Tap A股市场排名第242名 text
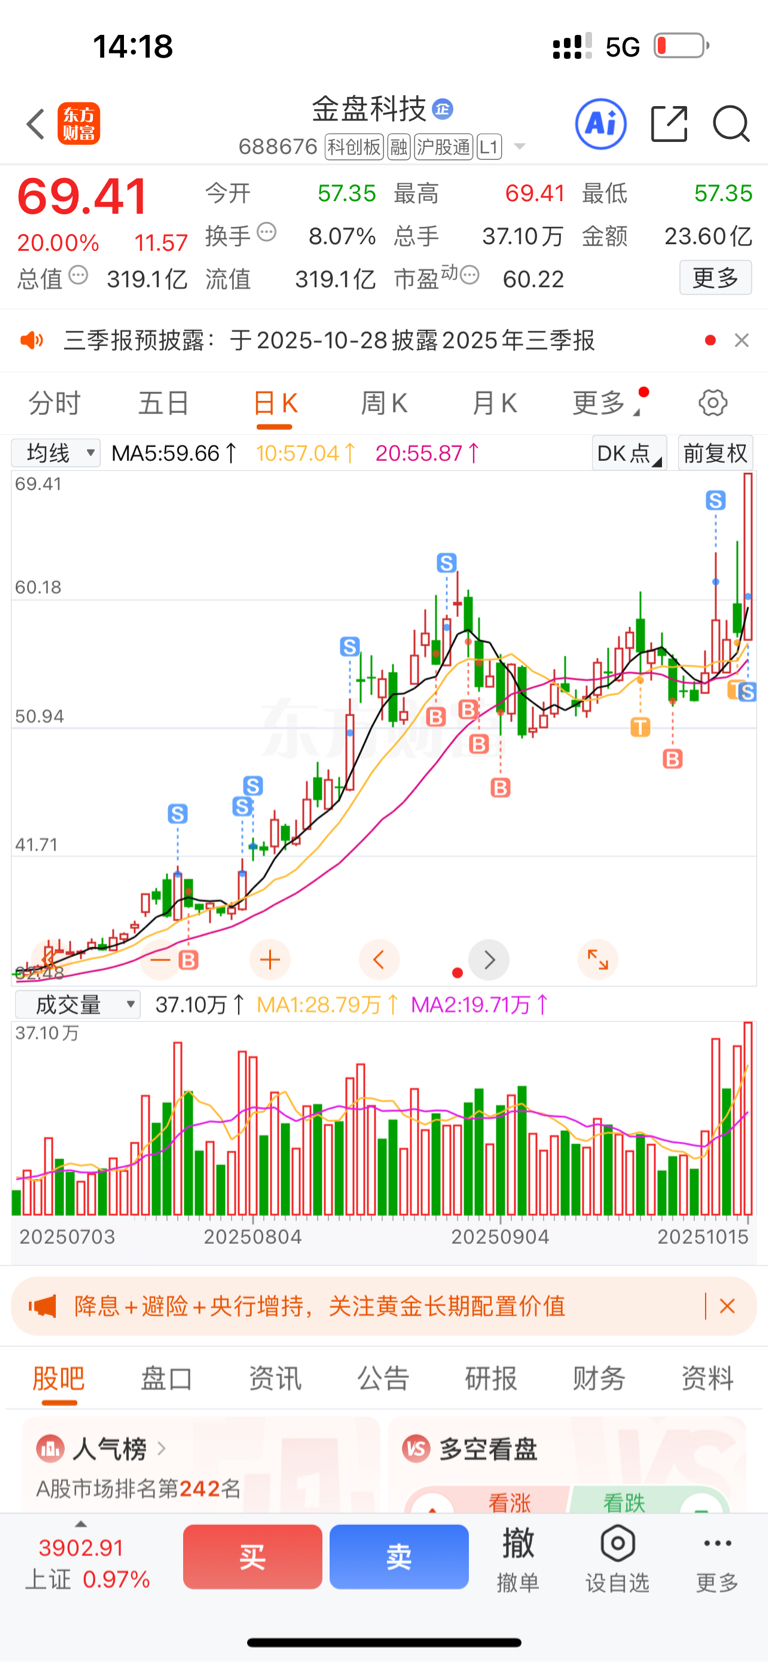768x1662 pixels. 138,1488
